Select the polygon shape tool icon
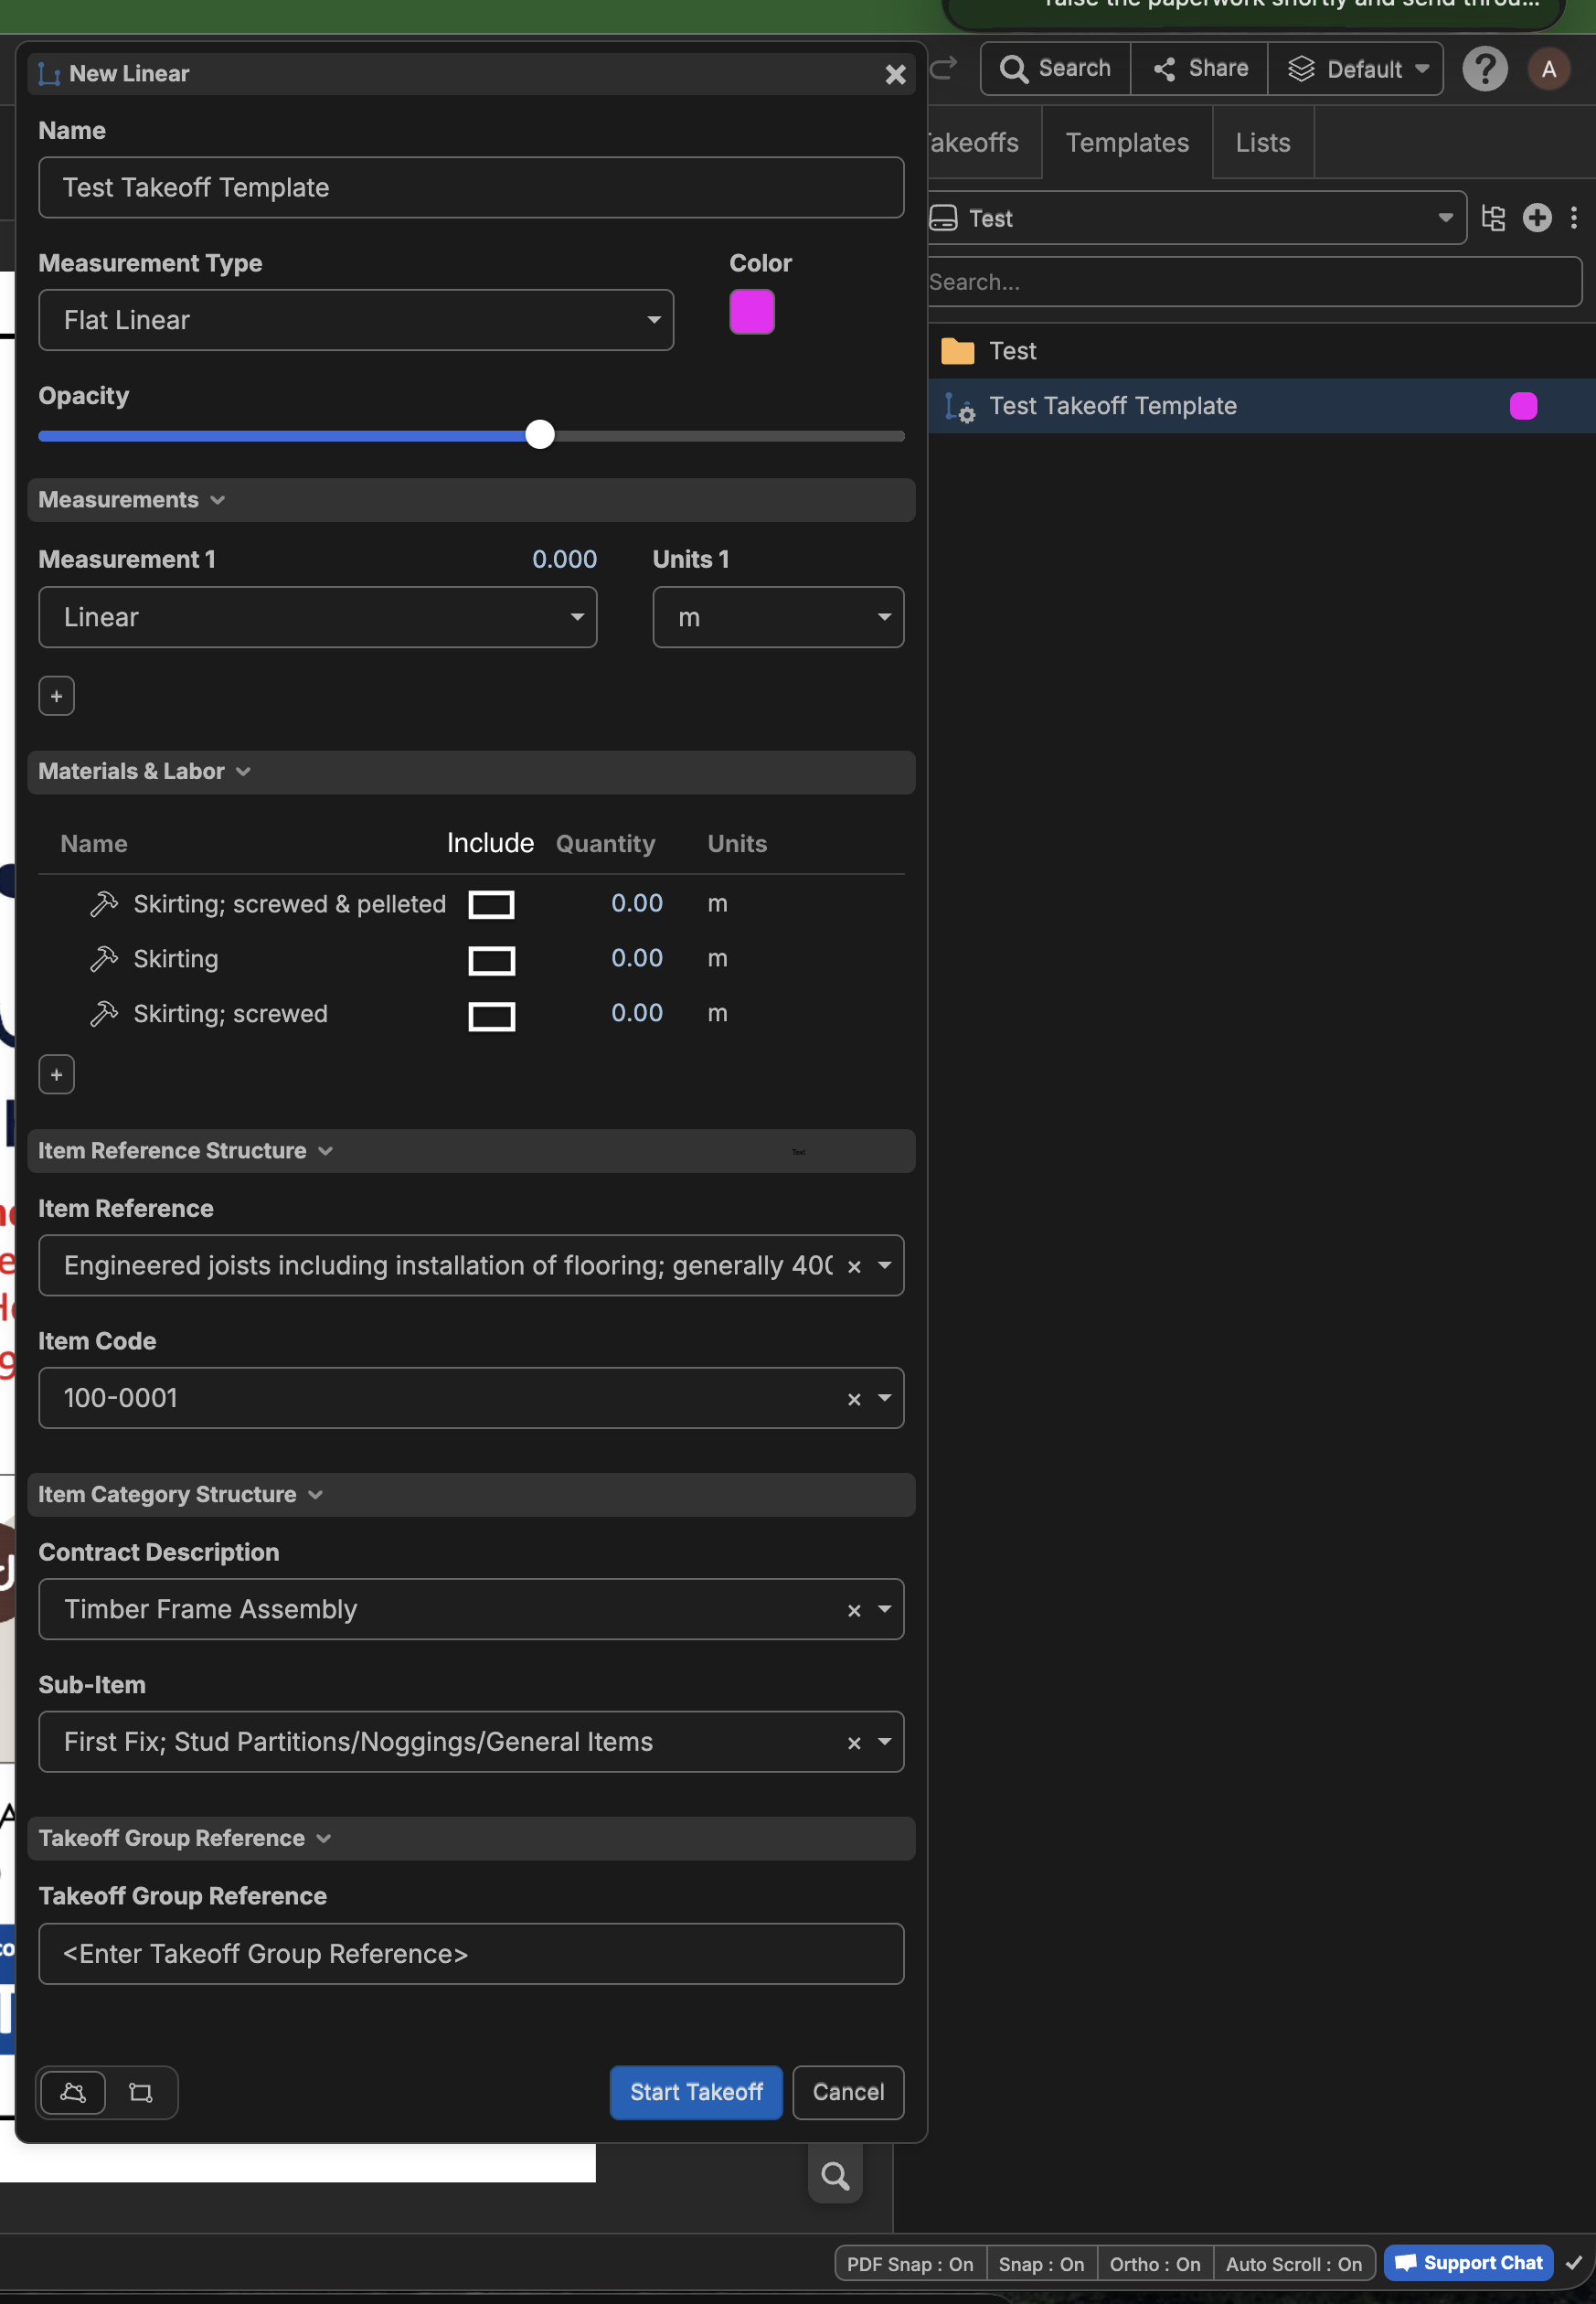1596x2304 pixels. point(73,2092)
